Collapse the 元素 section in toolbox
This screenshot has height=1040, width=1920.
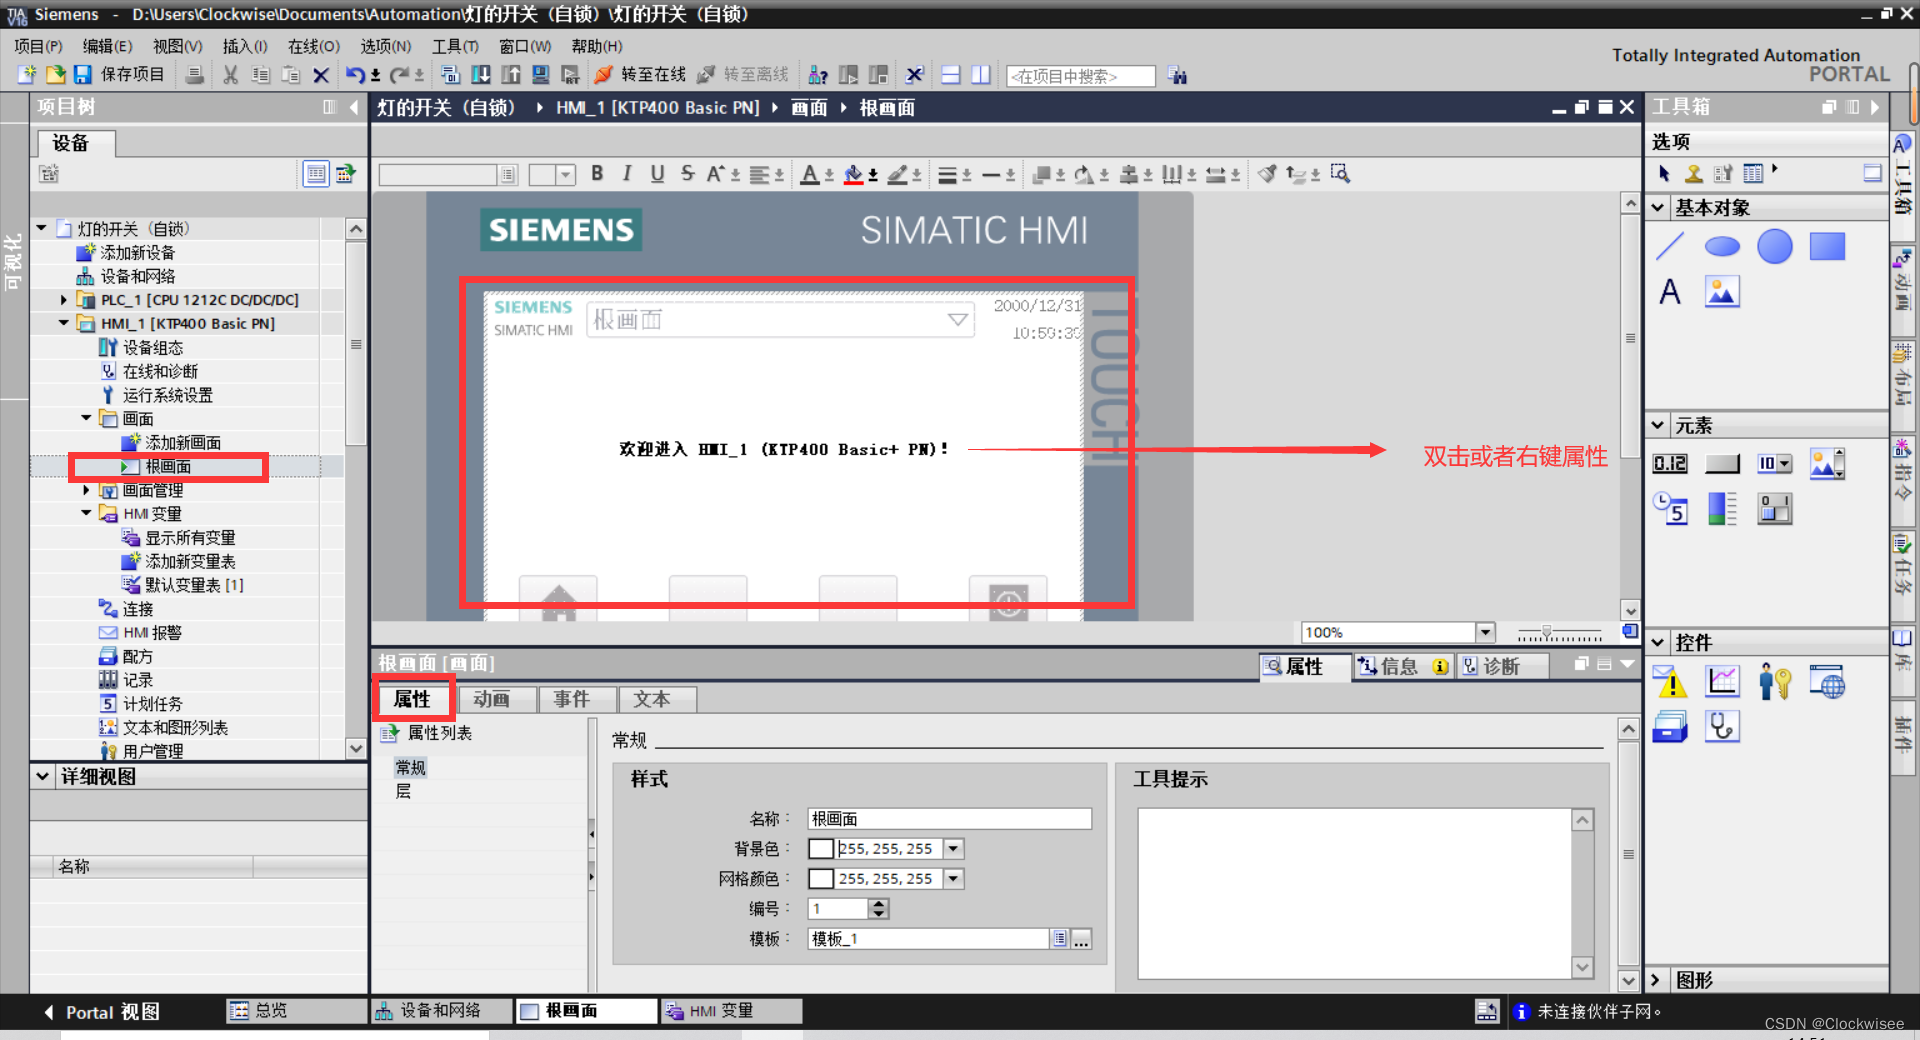coord(1657,425)
